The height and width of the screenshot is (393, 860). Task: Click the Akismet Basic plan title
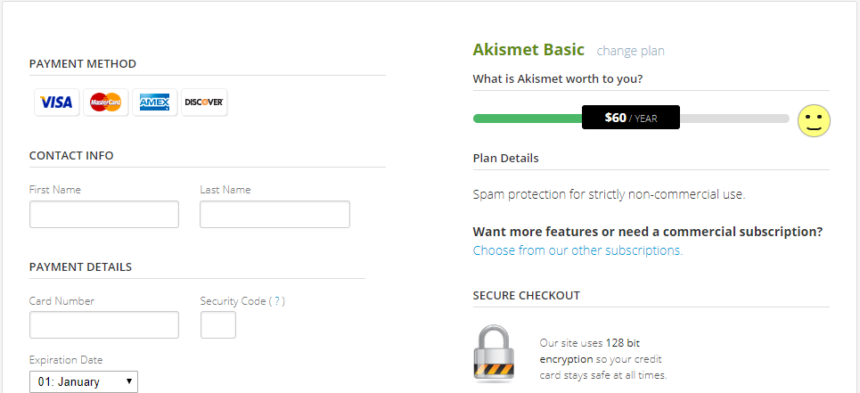pos(529,50)
